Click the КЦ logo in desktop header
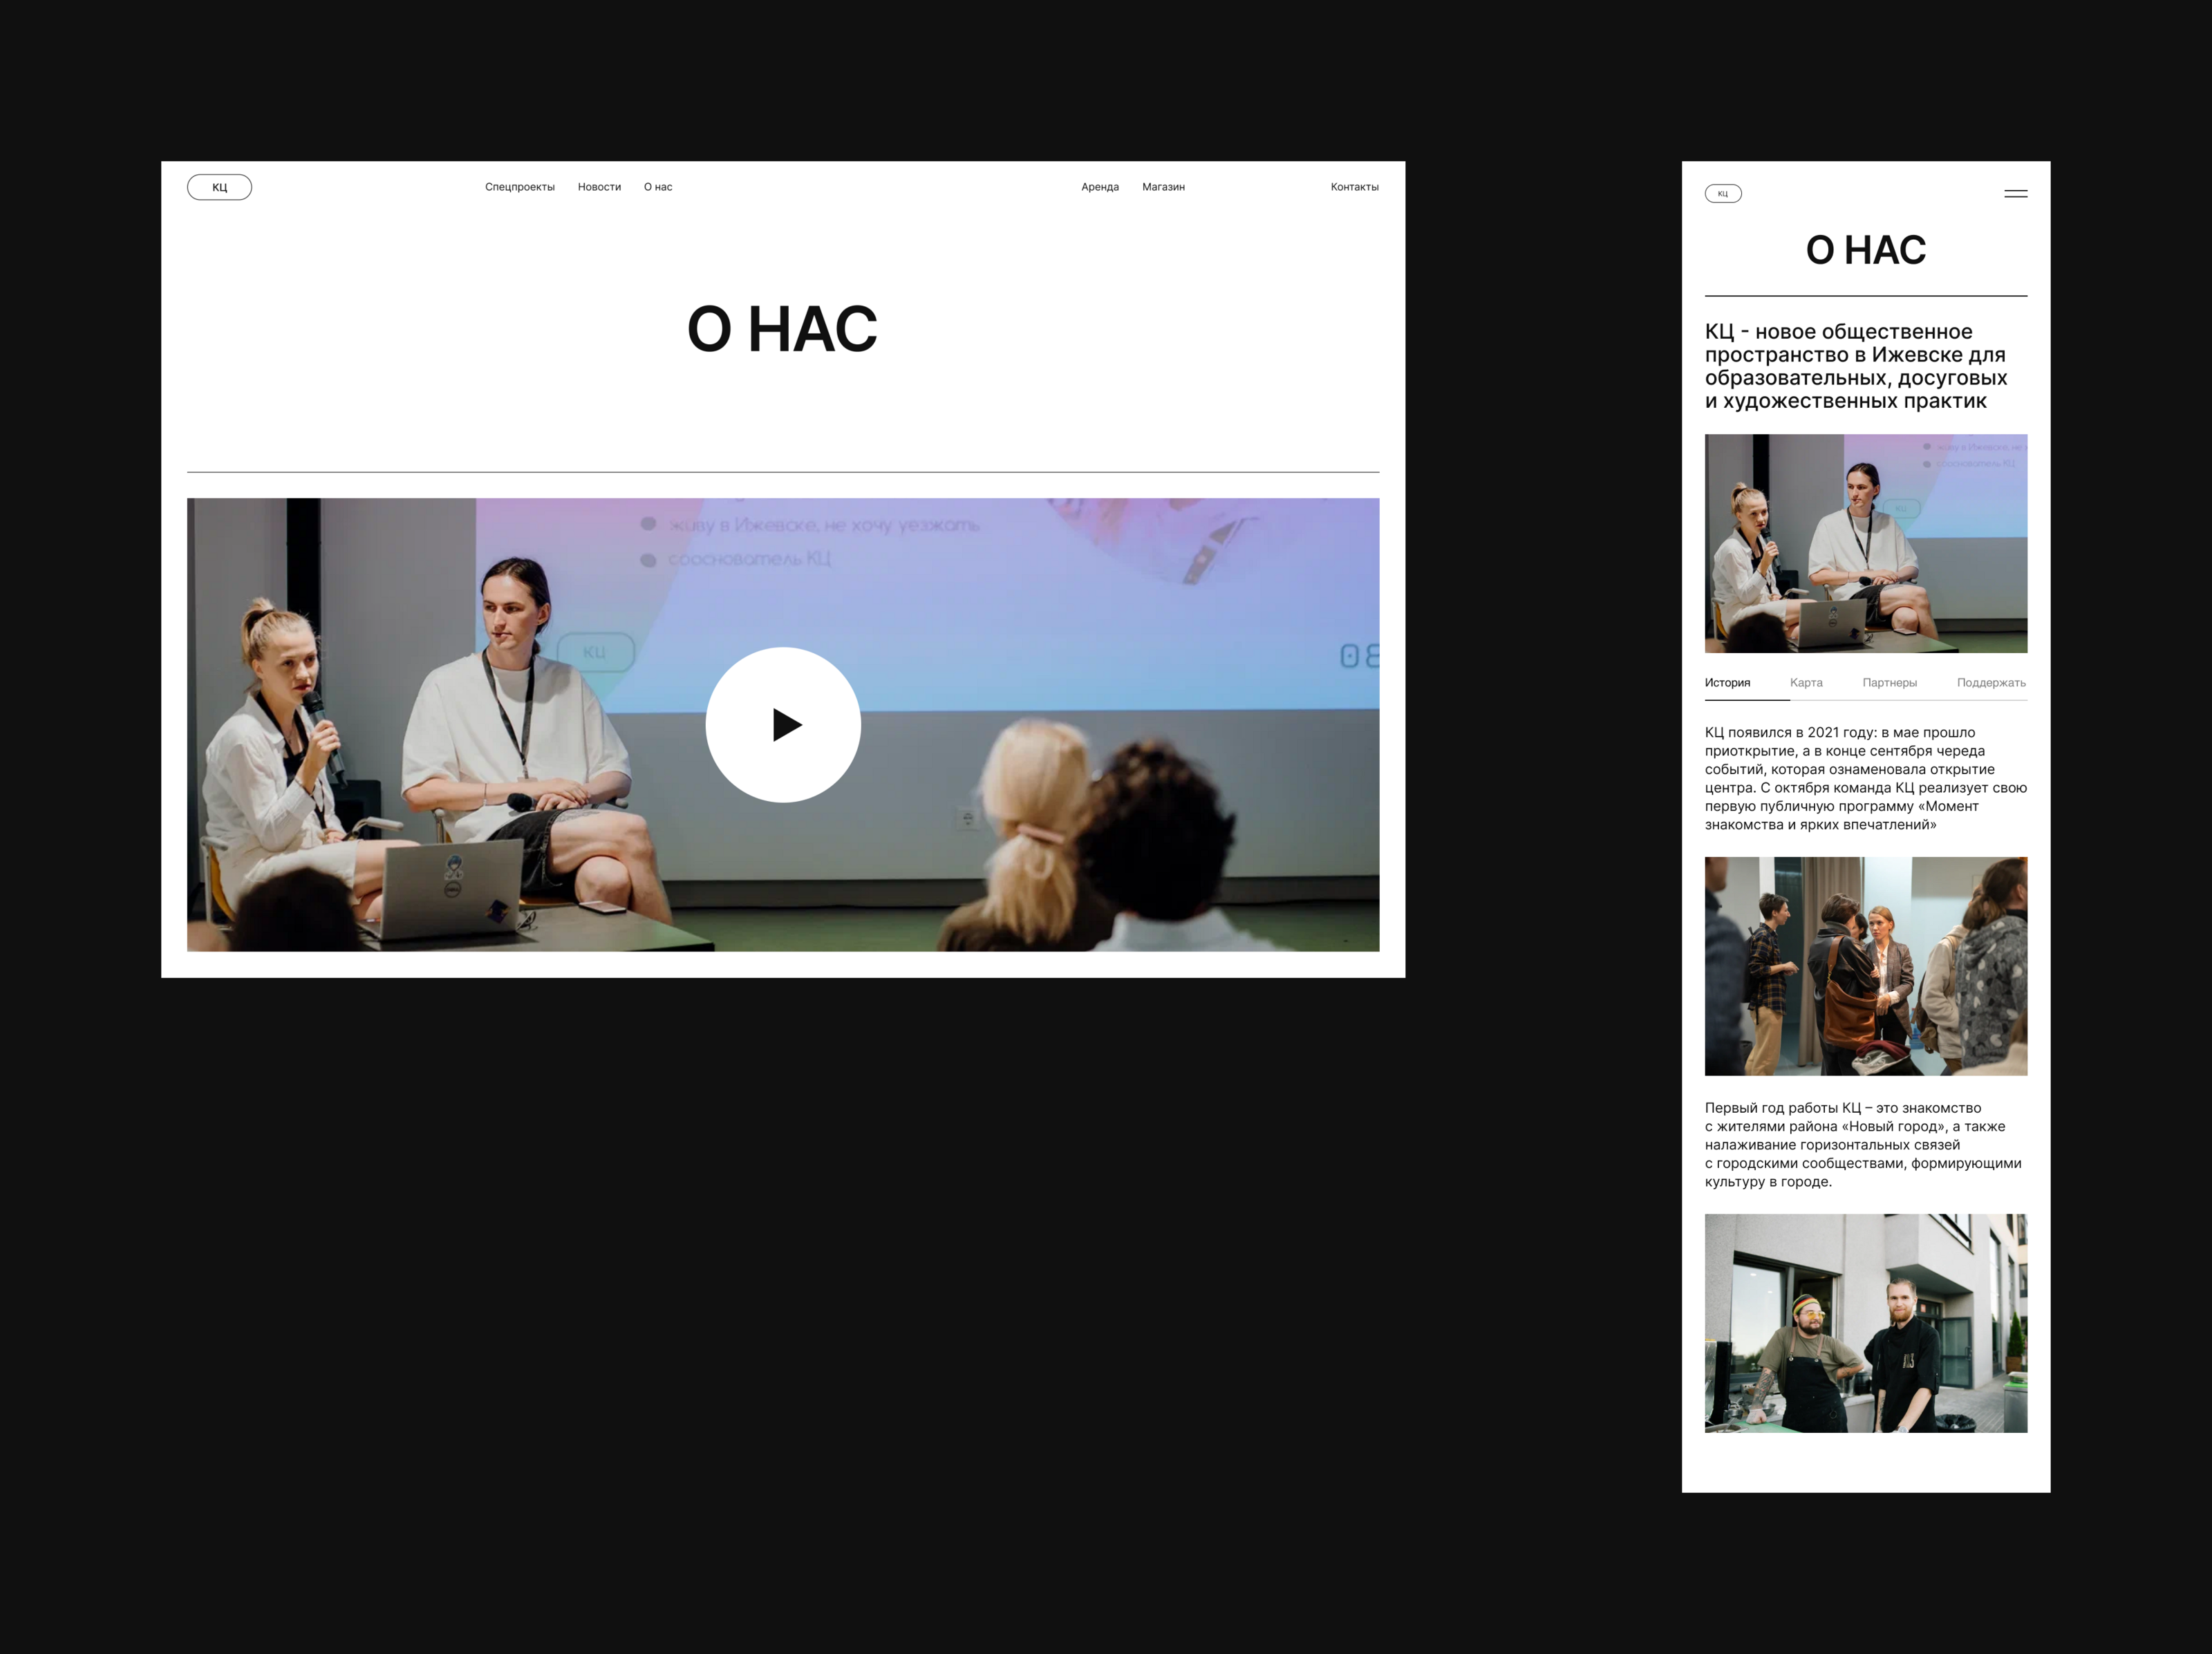Screen dimensions: 2212x1654 (x=219, y=187)
